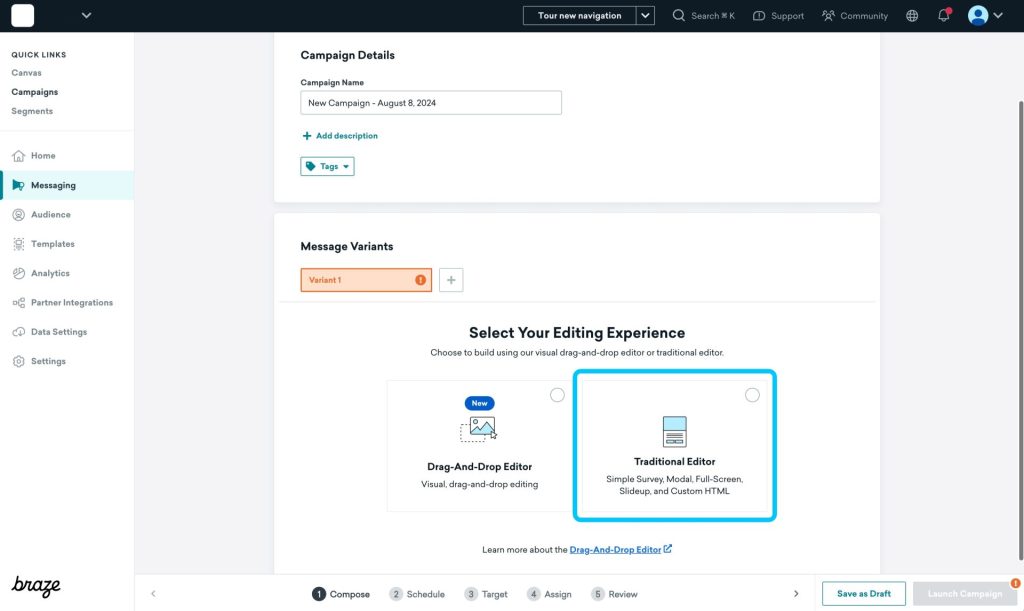Open the Audience menu label

pyautogui.click(x=51, y=215)
